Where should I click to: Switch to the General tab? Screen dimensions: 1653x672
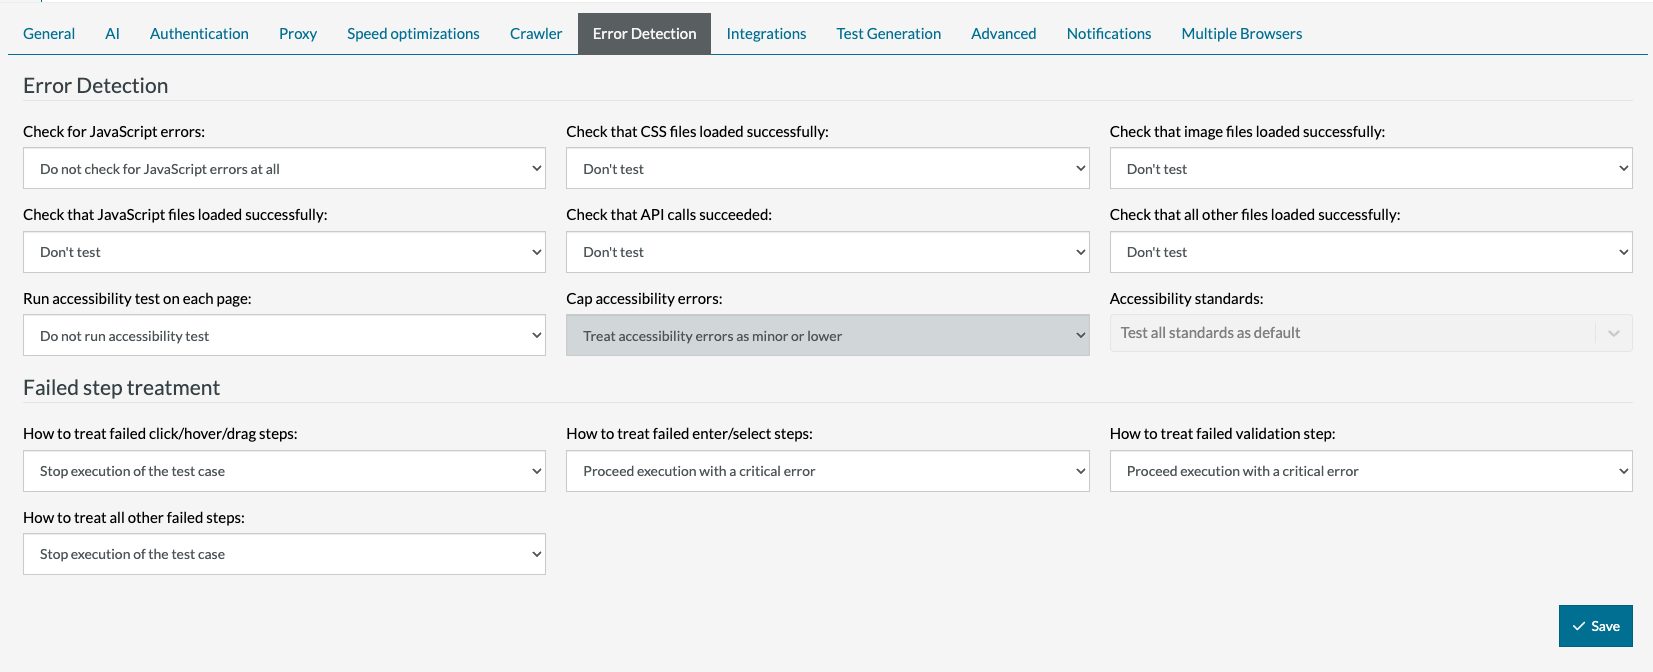click(49, 34)
